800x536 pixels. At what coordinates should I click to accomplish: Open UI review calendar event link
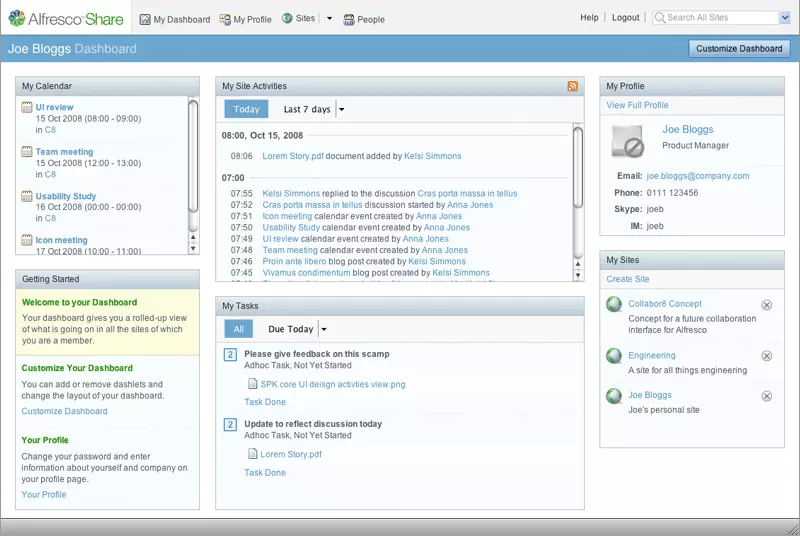pos(54,107)
